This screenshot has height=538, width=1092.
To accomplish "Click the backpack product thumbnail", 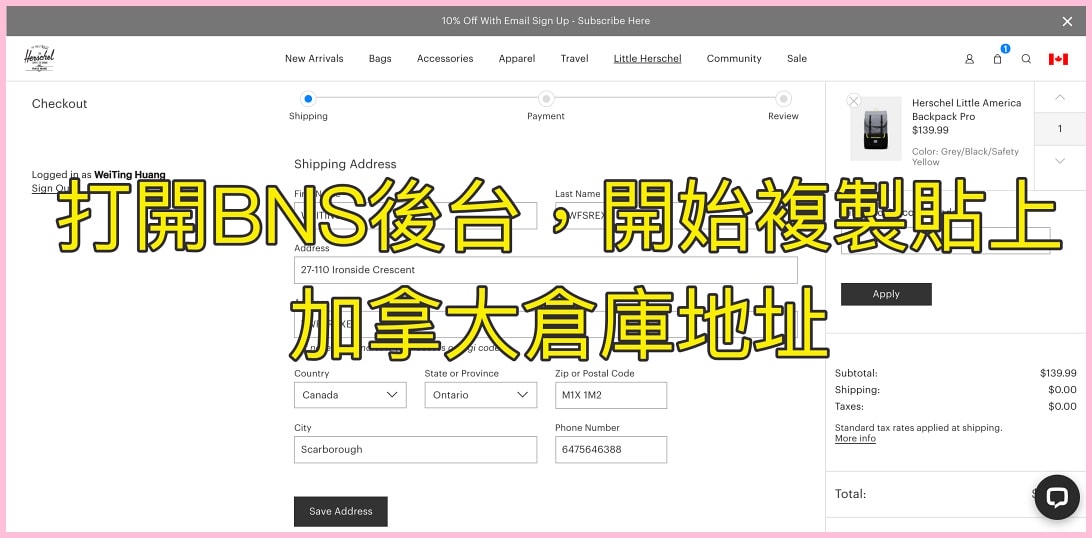I will [875, 129].
